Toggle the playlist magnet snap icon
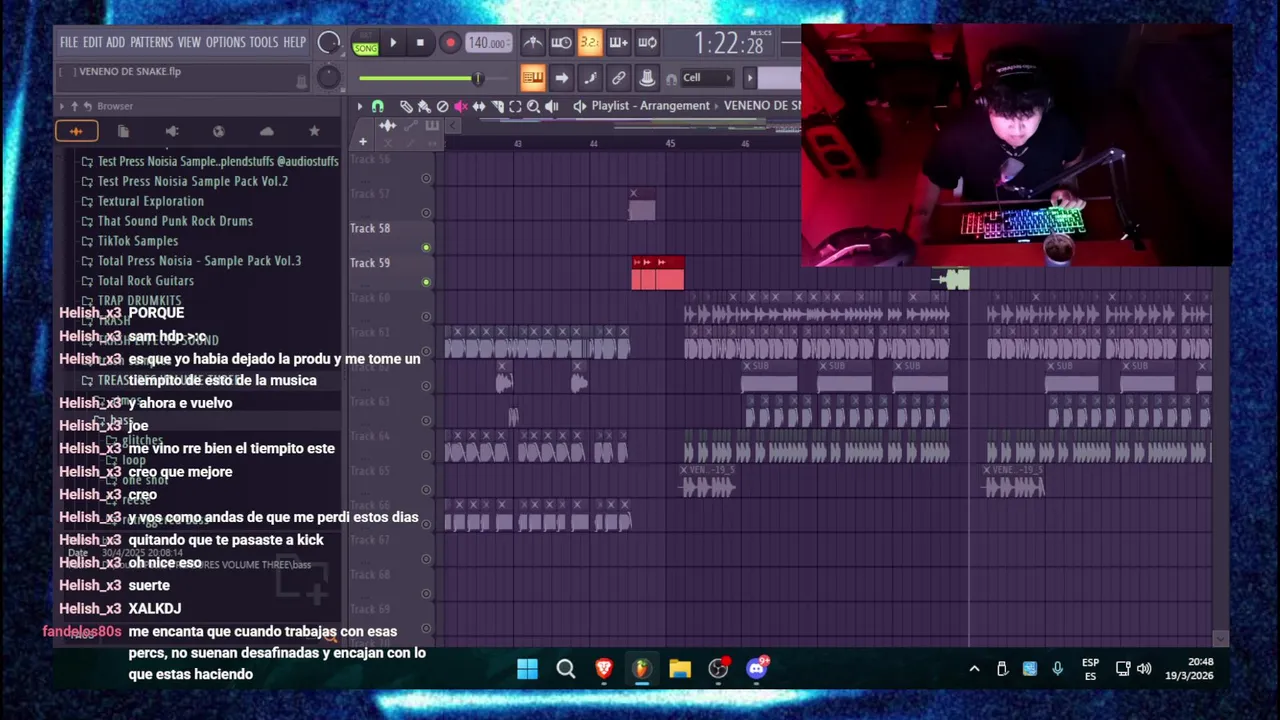Screen dimensions: 1280x720 (x=377, y=106)
